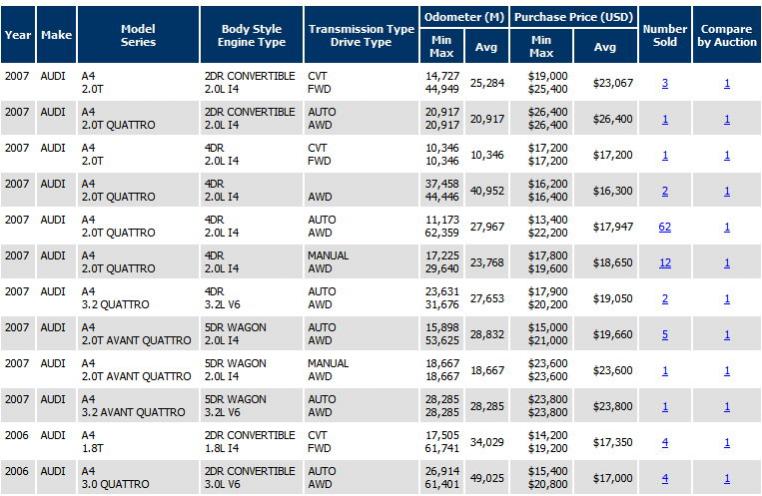Compare by auction for row with 62 sold

tap(727, 227)
